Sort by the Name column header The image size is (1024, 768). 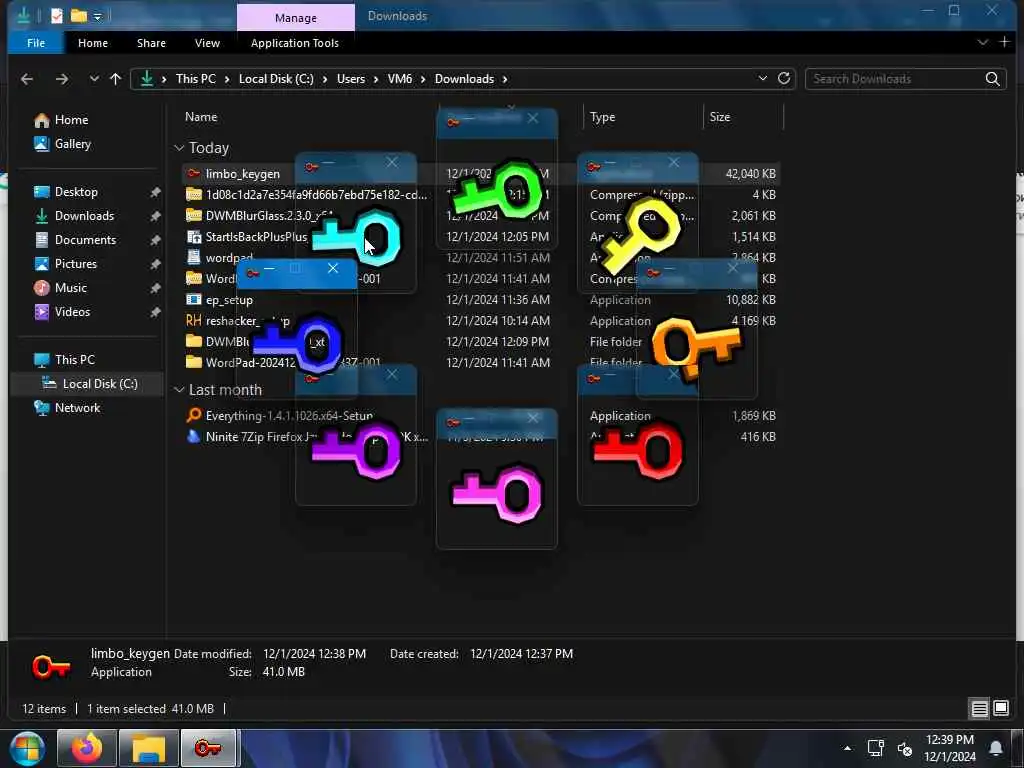200,117
